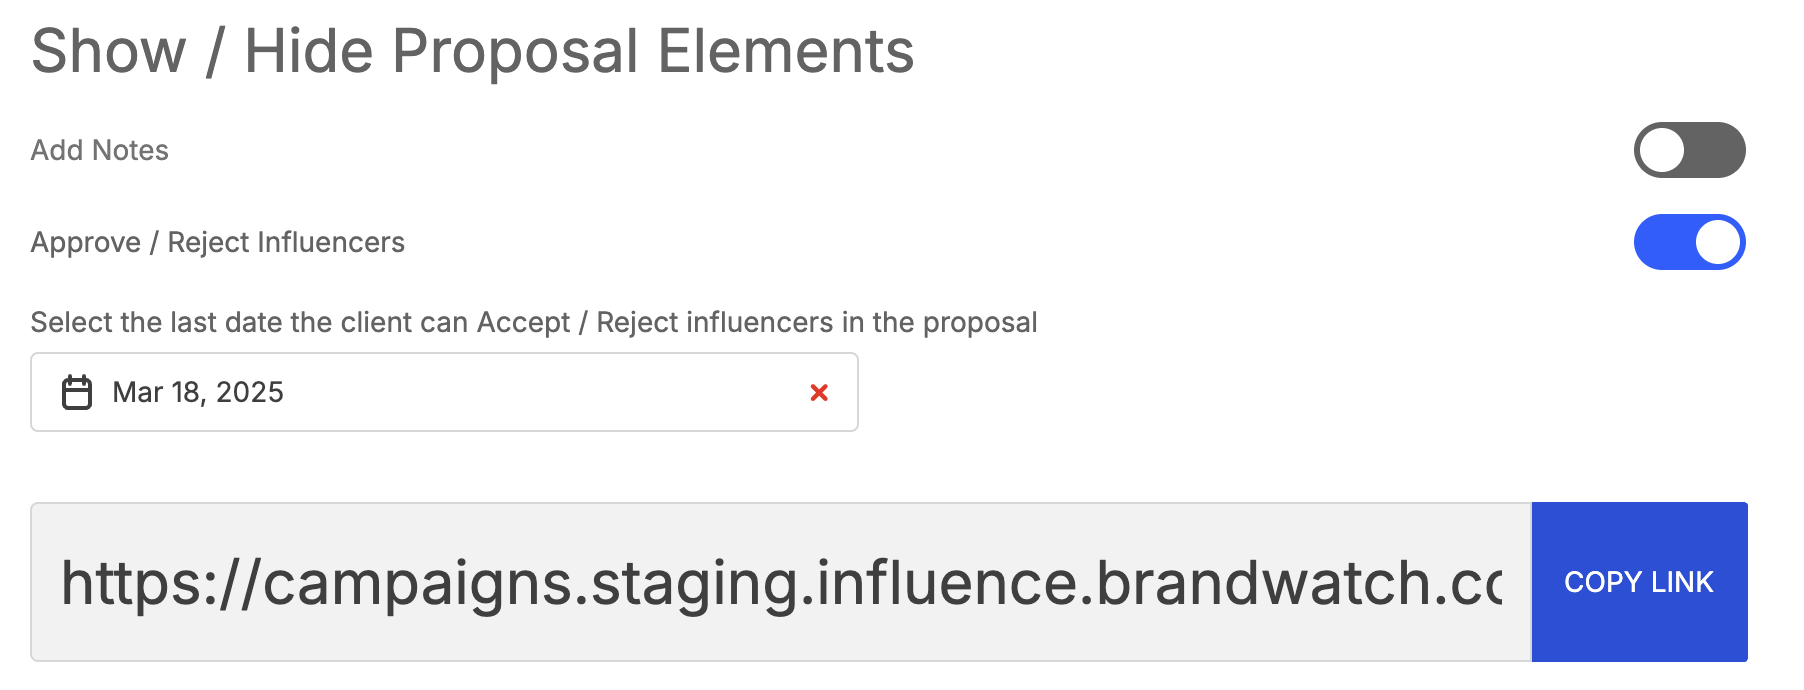Click the COPY LINK button
The image size is (1804, 690).
pyautogui.click(x=1639, y=582)
